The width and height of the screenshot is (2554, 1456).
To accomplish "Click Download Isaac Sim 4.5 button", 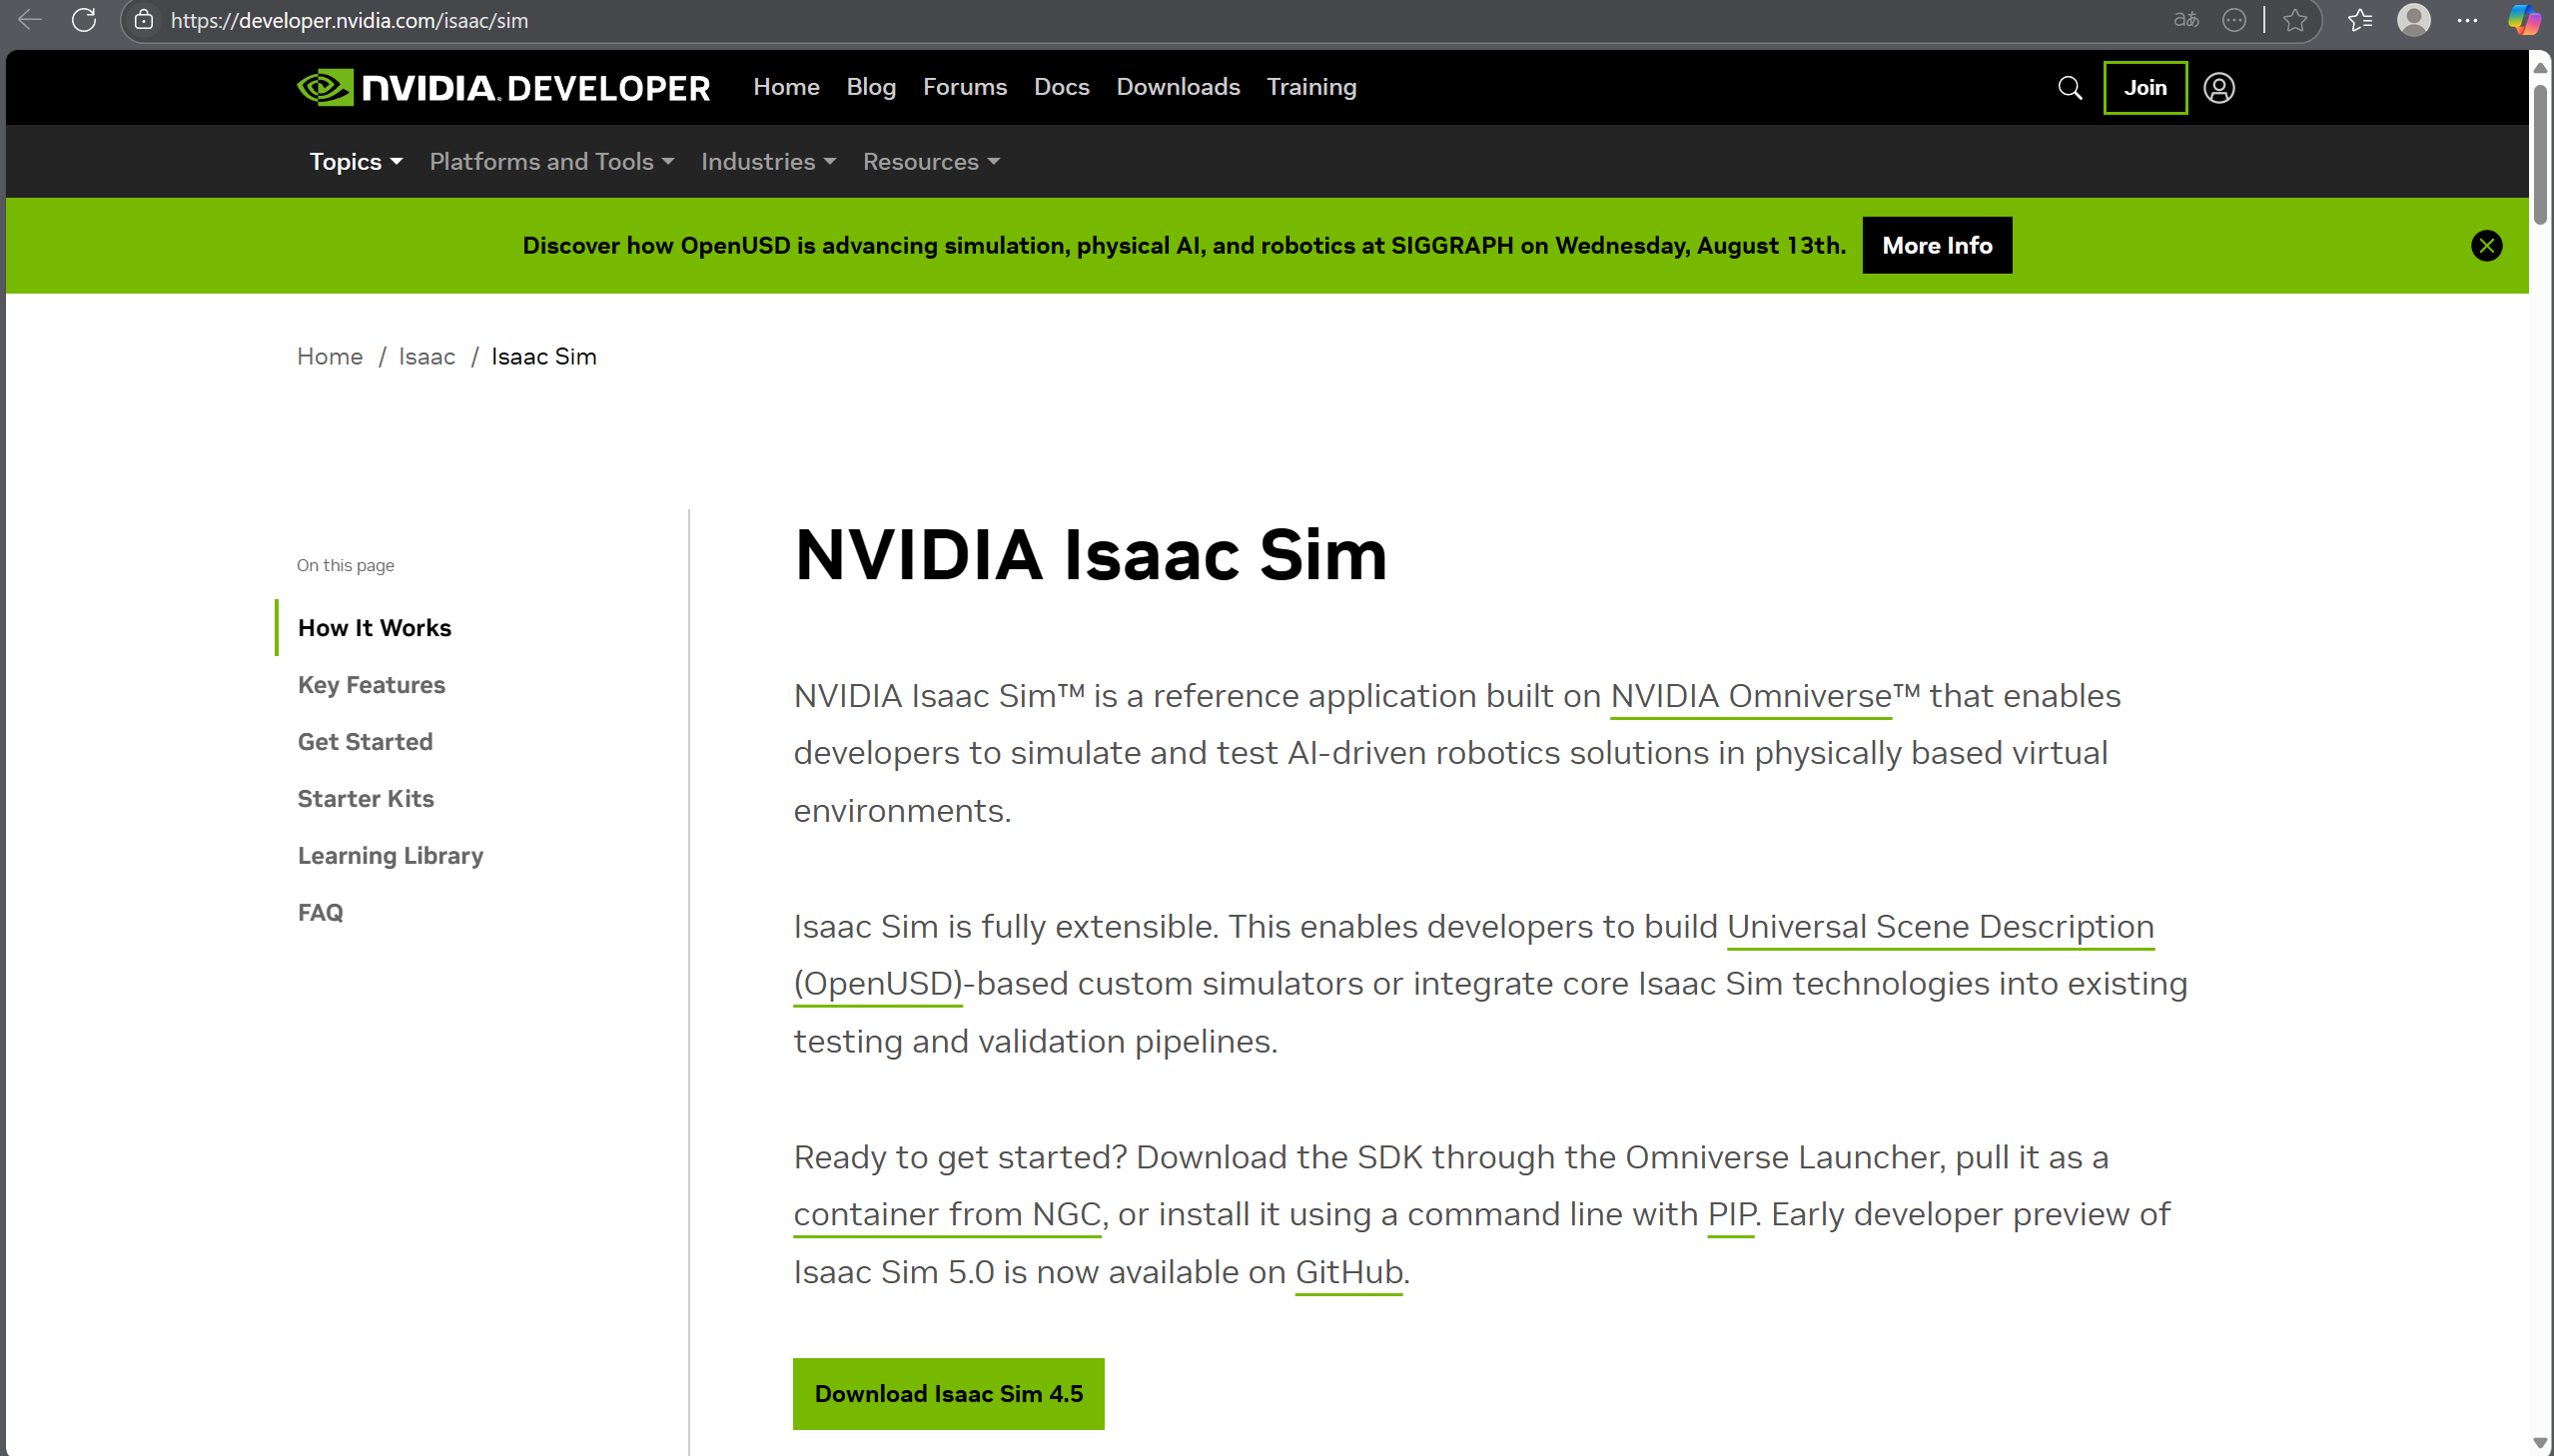I will pos(948,1394).
